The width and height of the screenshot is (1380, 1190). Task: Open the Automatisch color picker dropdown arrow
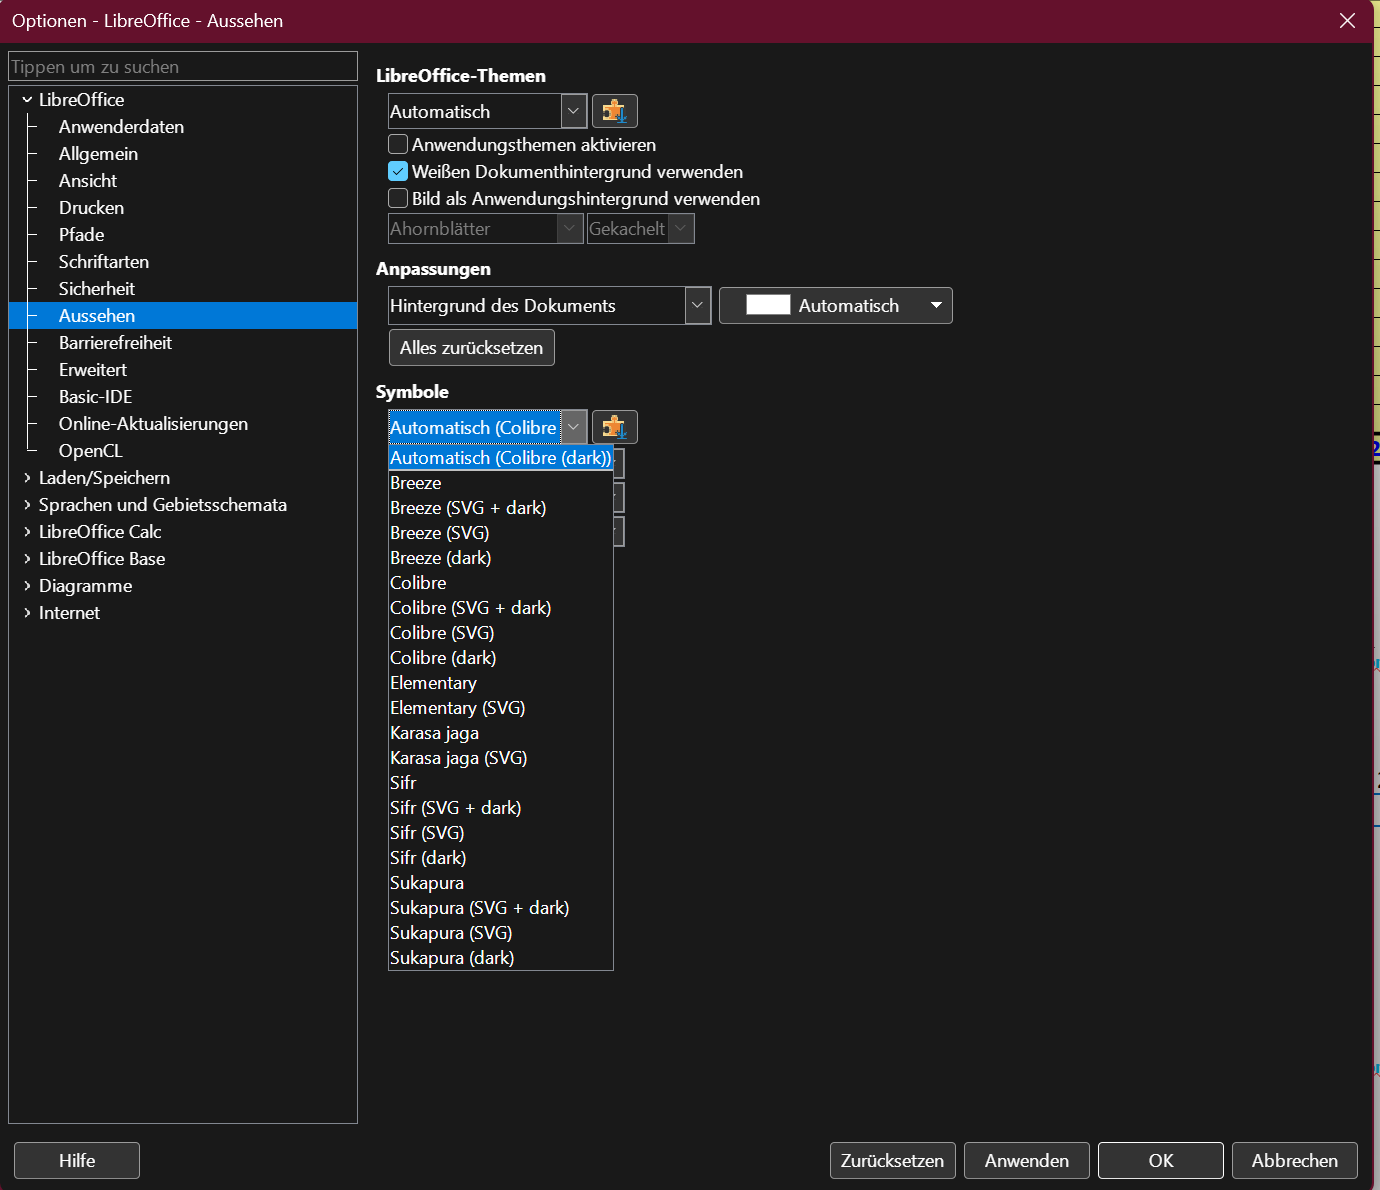[x=936, y=305]
